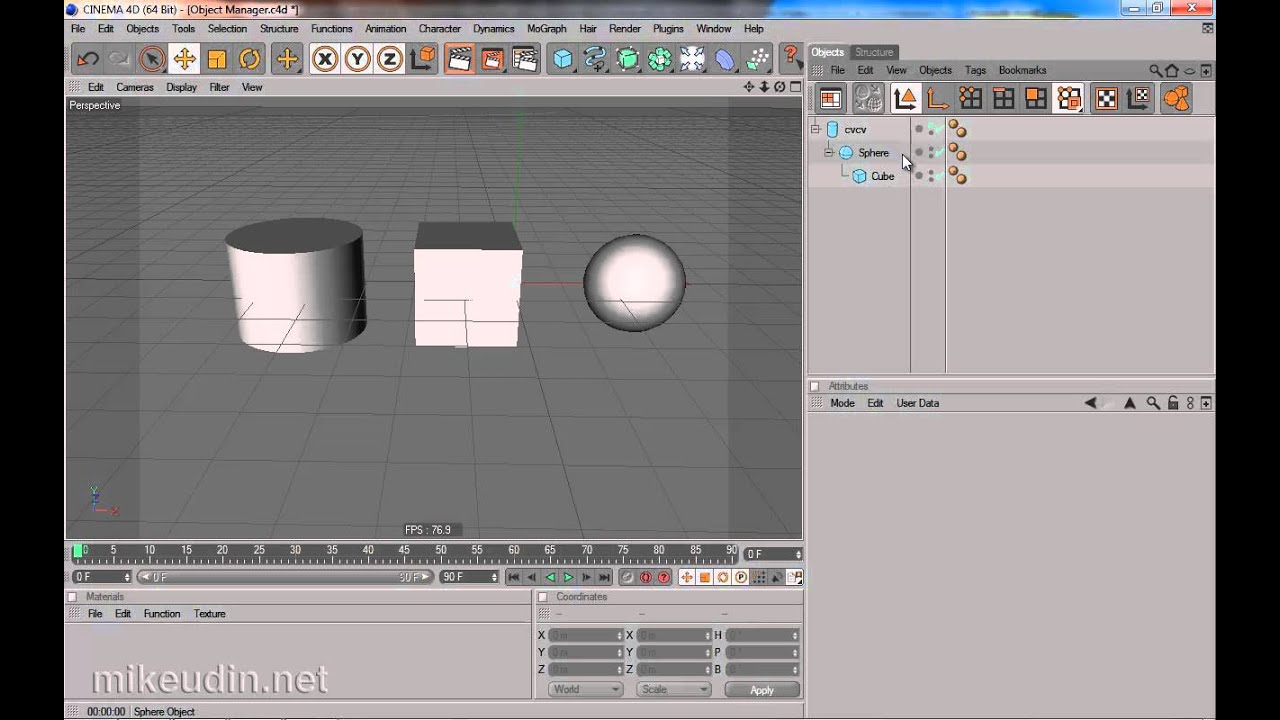Select the Live Selection tool
Image resolution: width=1280 pixels, height=720 pixels.
(x=152, y=59)
